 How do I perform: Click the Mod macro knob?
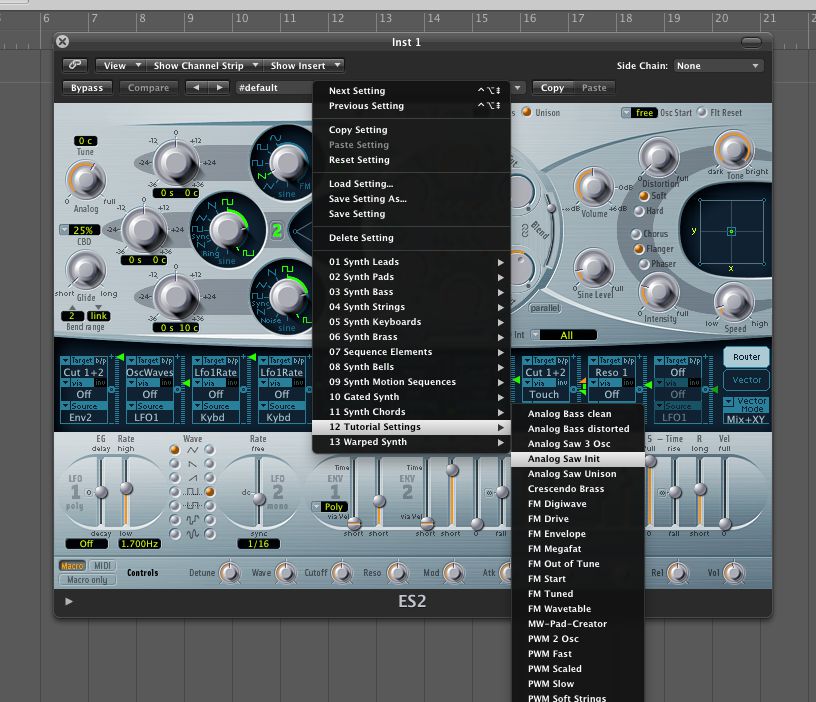(x=454, y=572)
